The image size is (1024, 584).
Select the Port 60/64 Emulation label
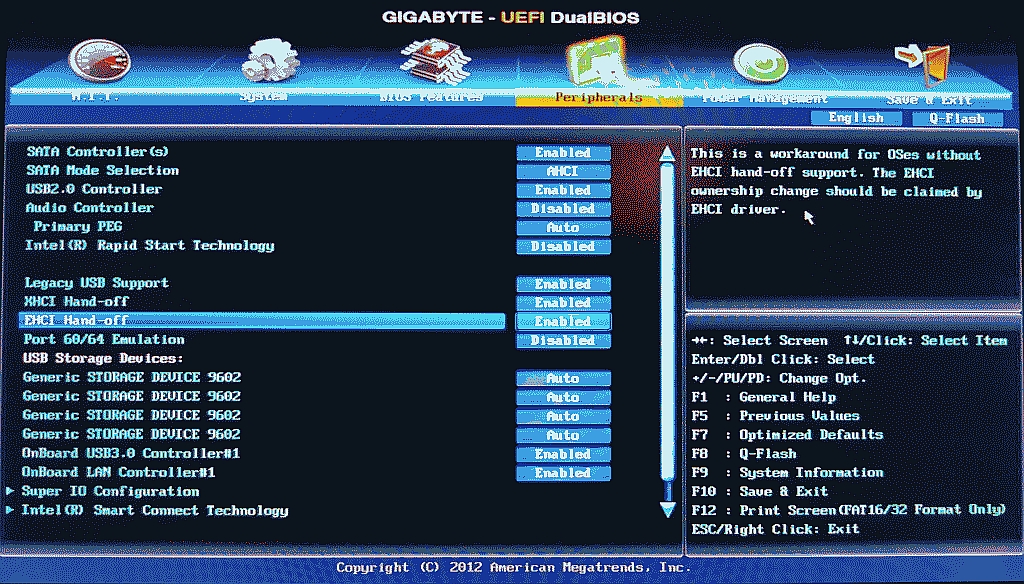(104, 340)
